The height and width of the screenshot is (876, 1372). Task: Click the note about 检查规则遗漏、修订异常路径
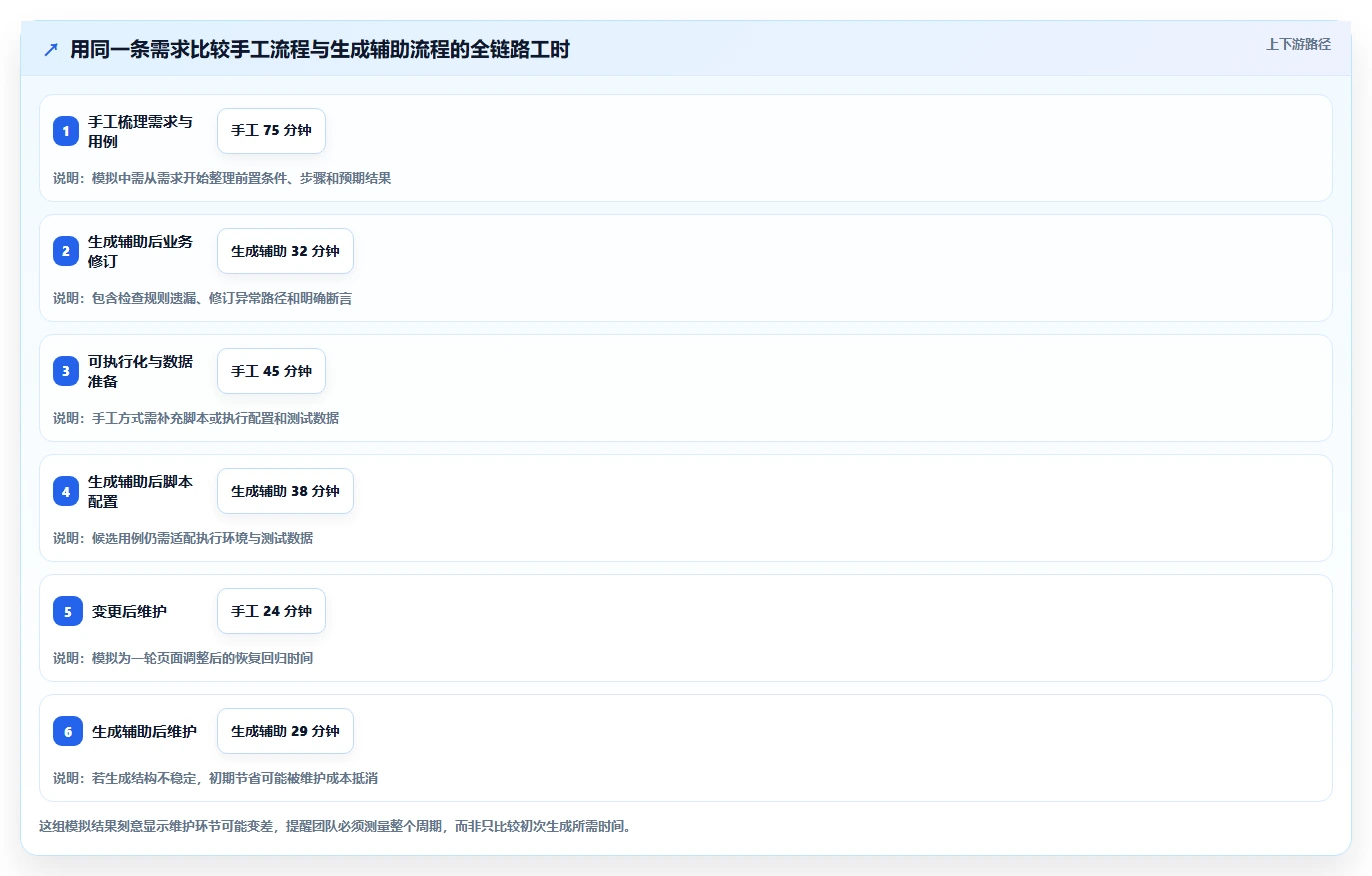(x=202, y=298)
